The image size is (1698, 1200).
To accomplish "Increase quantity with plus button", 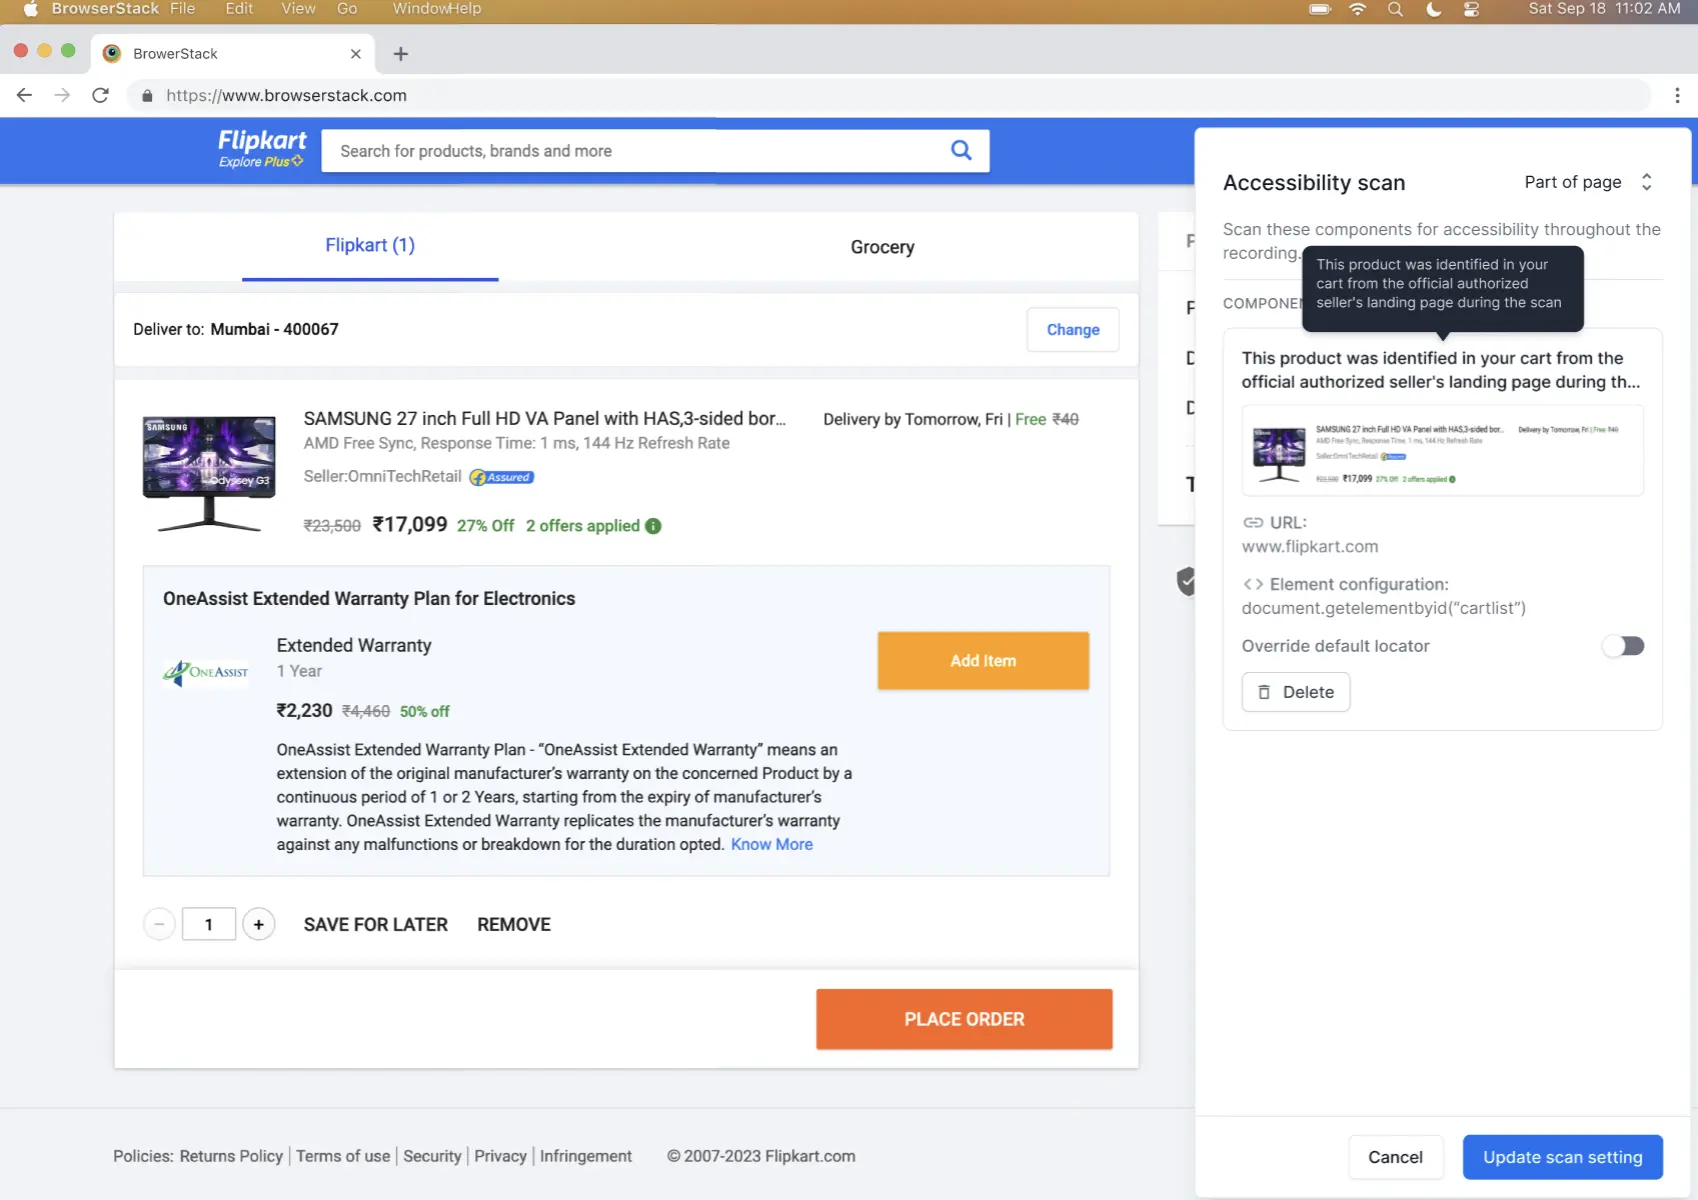I will (x=259, y=925).
